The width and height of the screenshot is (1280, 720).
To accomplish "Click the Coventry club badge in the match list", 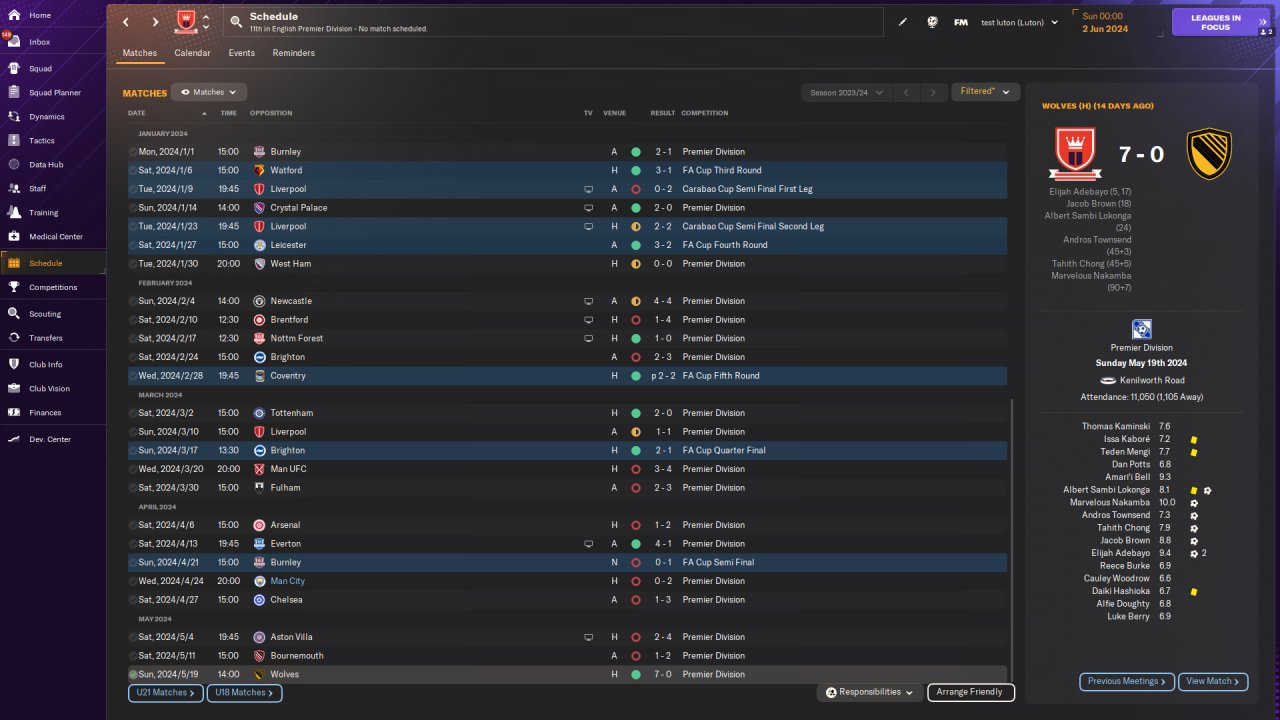I will coord(260,376).
